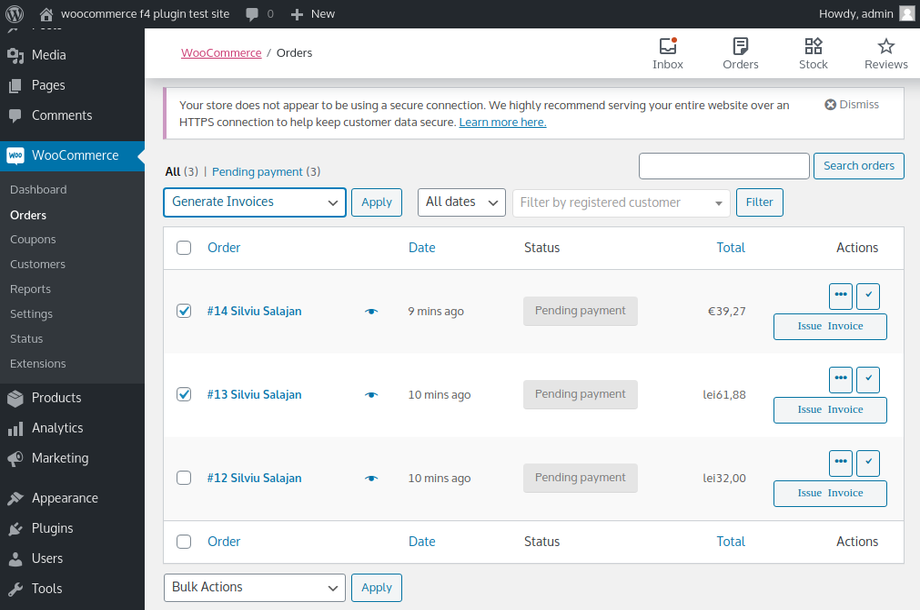The image size is (920, 610).
Task: Open the WooCommerce Inbox panel
Action: 667,53
